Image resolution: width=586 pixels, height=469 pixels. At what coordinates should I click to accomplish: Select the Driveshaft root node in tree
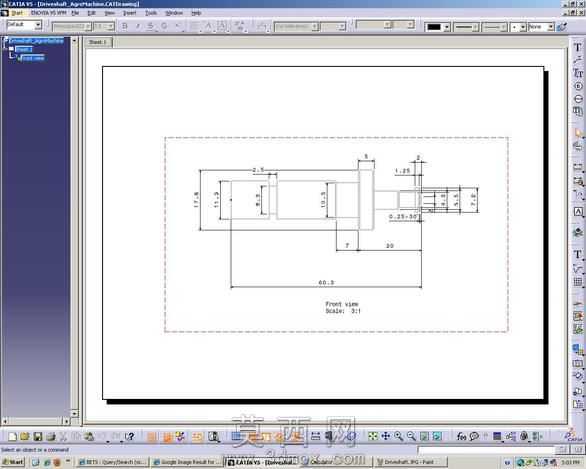(x=36, y=41)
